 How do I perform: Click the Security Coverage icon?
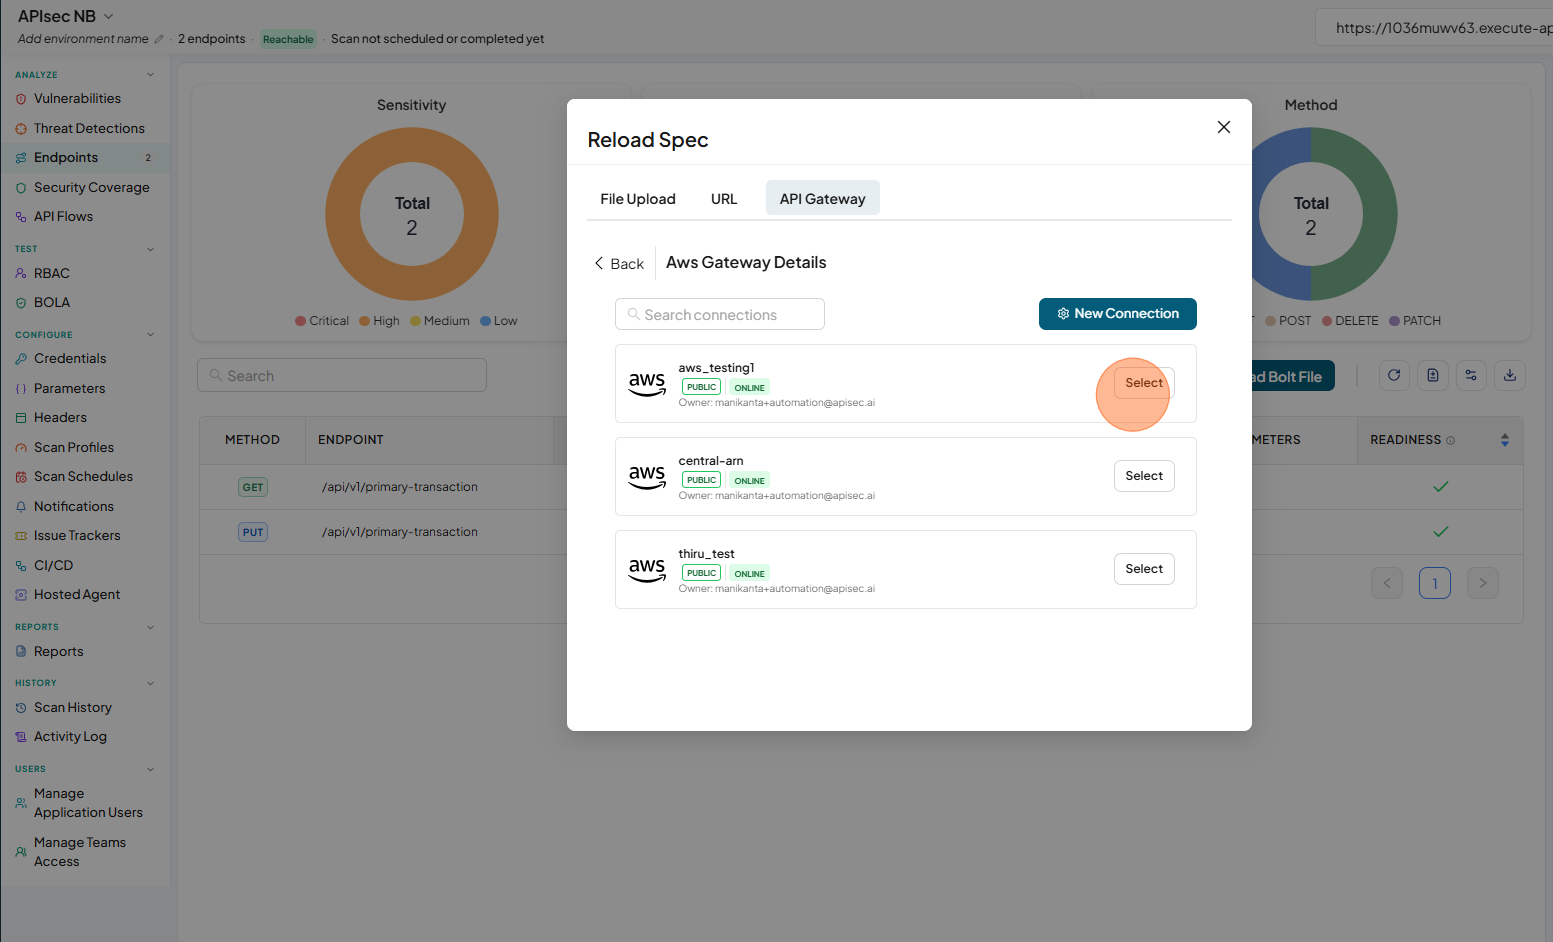21,188
